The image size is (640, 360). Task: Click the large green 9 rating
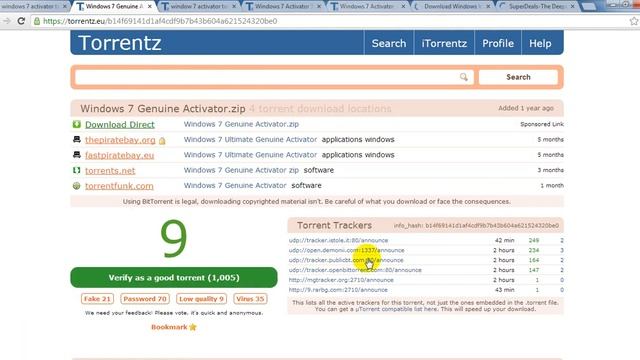[174, 239]
